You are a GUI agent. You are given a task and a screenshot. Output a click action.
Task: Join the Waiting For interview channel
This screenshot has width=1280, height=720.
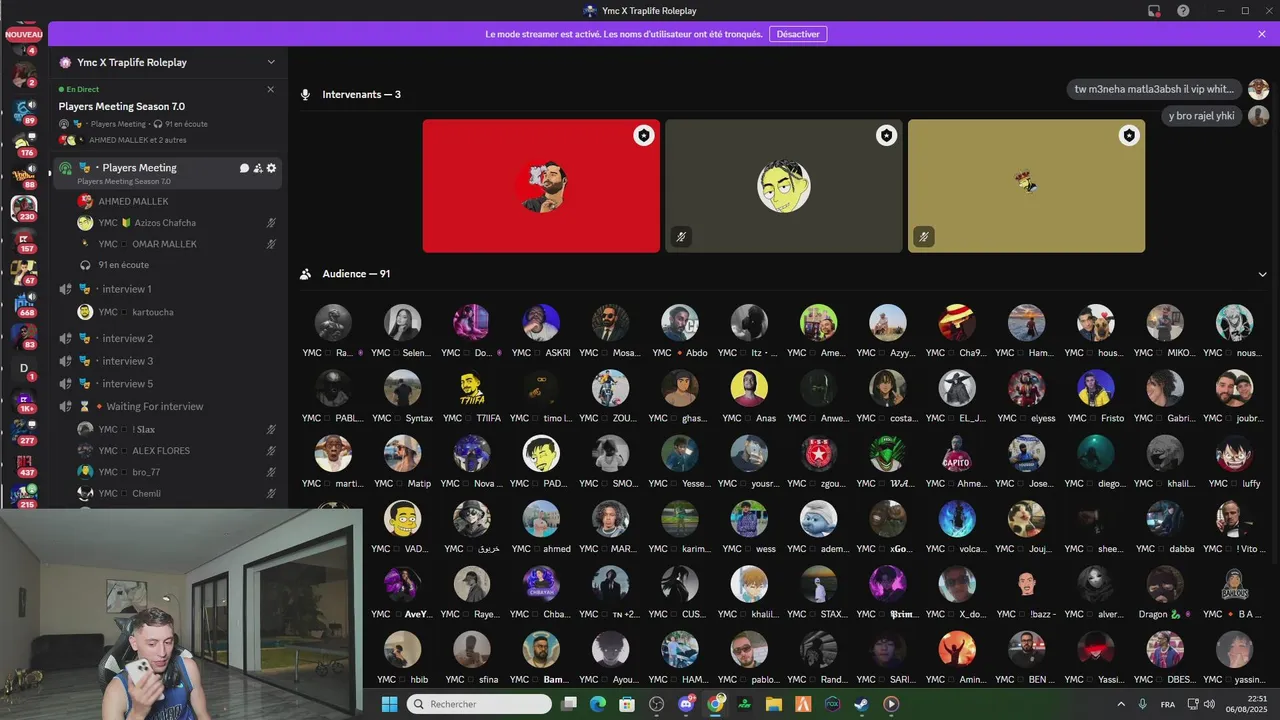pos(167,407)
